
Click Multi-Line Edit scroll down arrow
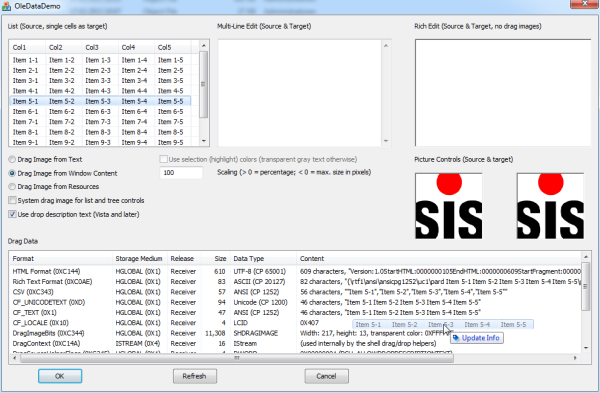click(x=386, y=141)
